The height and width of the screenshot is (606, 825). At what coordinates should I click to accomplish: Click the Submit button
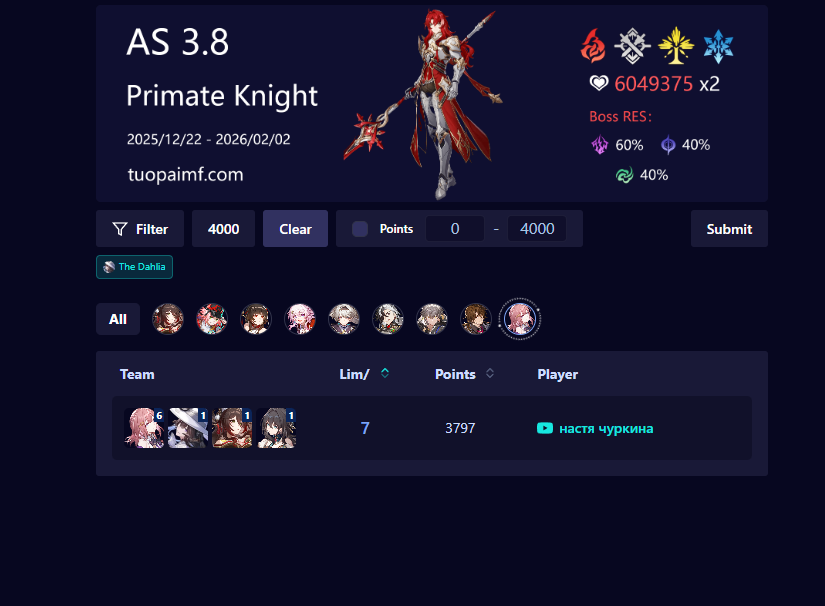[x=729, y=229]
